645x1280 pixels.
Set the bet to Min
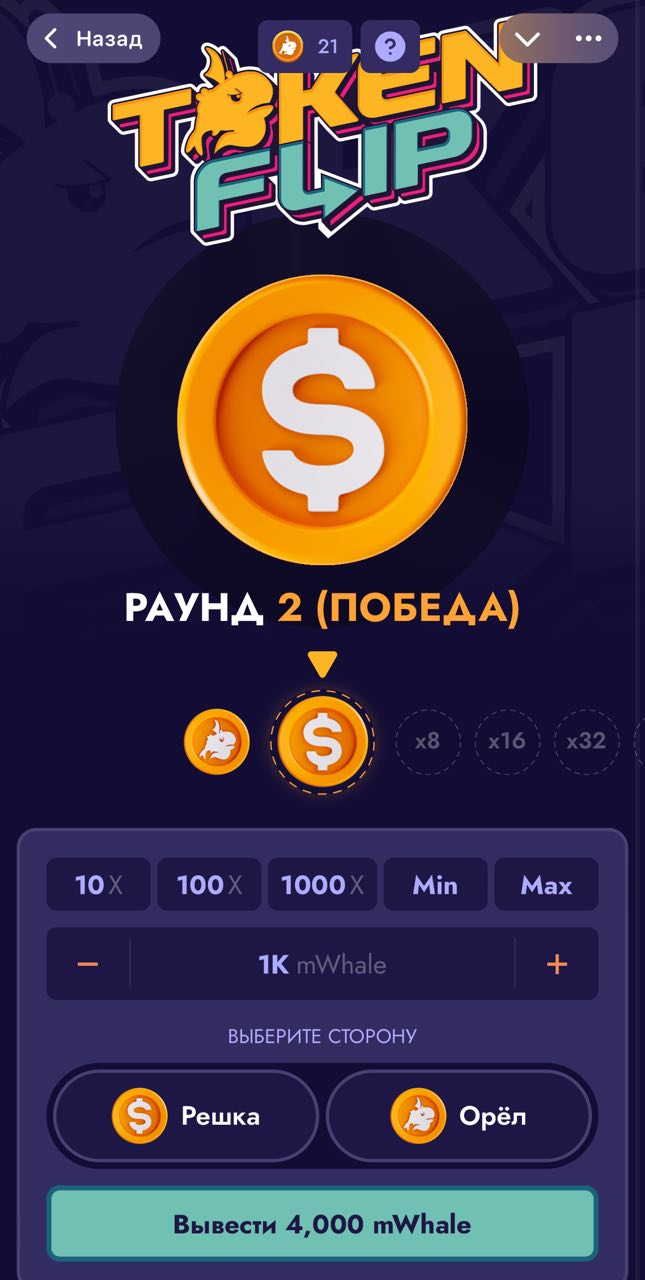[435, 884]
